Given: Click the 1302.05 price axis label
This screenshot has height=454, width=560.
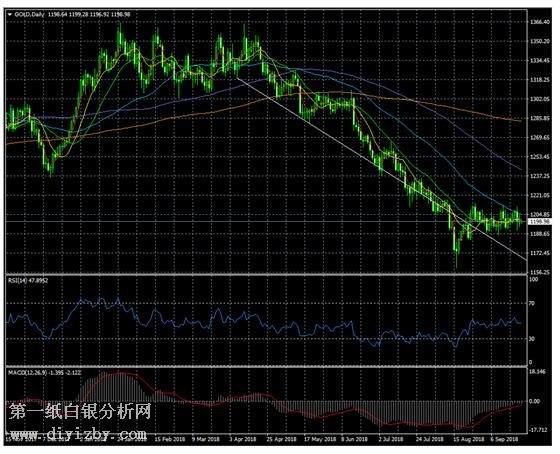Looking at the screenshot, I should pos(540,99).
